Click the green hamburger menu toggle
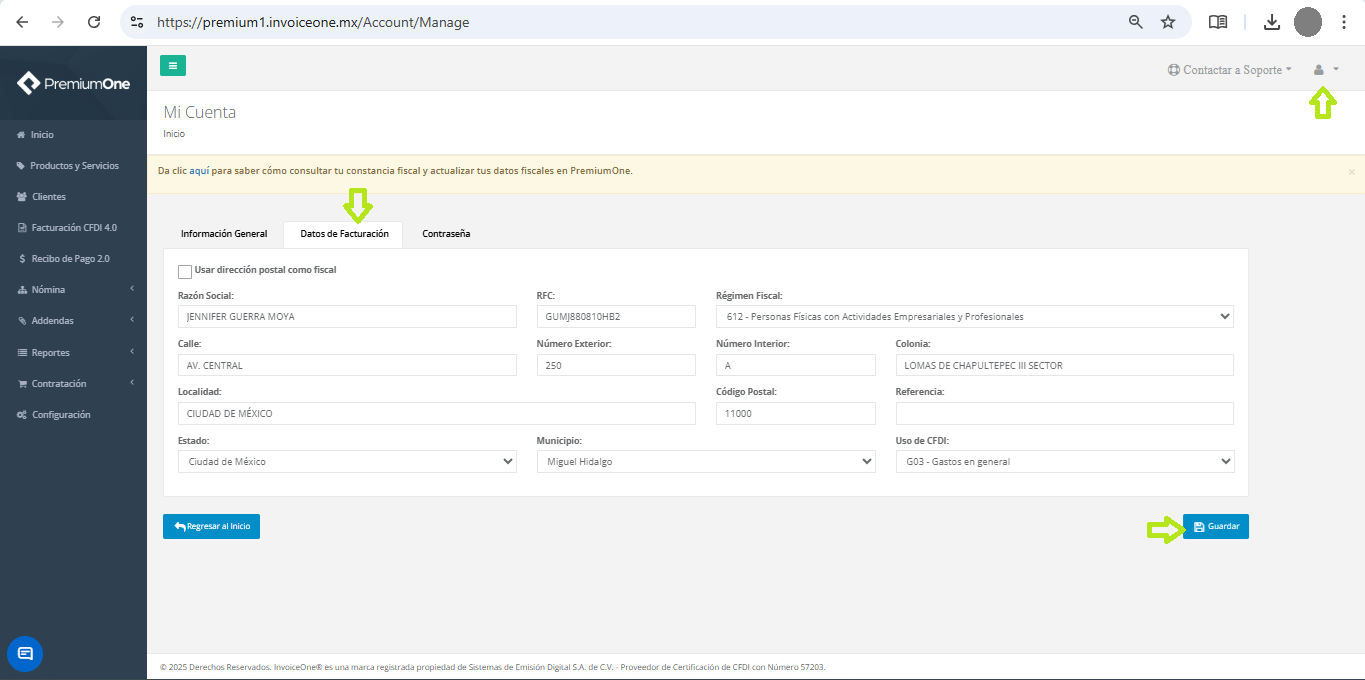Viewport: 1365px width, 680px height. pyautogui.click(x=172, y=66)
